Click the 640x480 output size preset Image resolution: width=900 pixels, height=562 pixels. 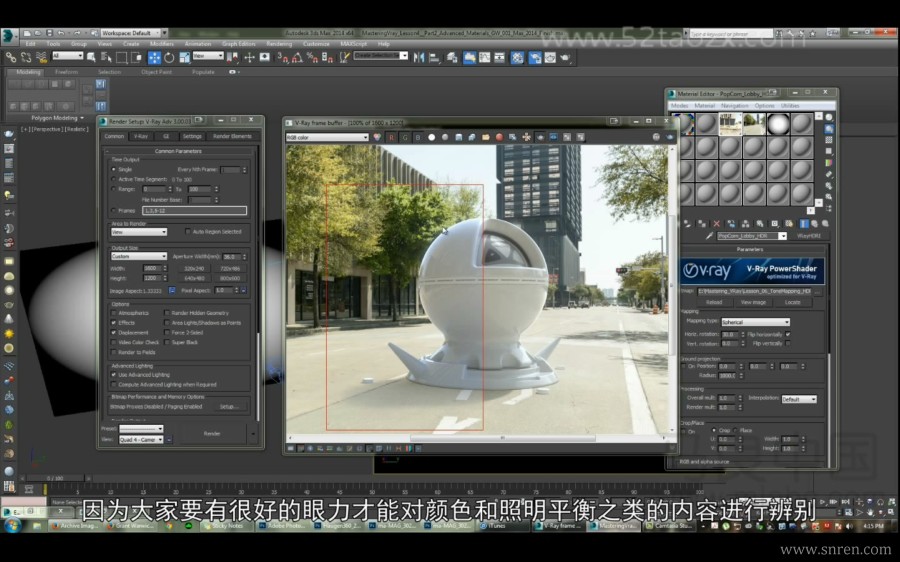click(x=194, y=277)
